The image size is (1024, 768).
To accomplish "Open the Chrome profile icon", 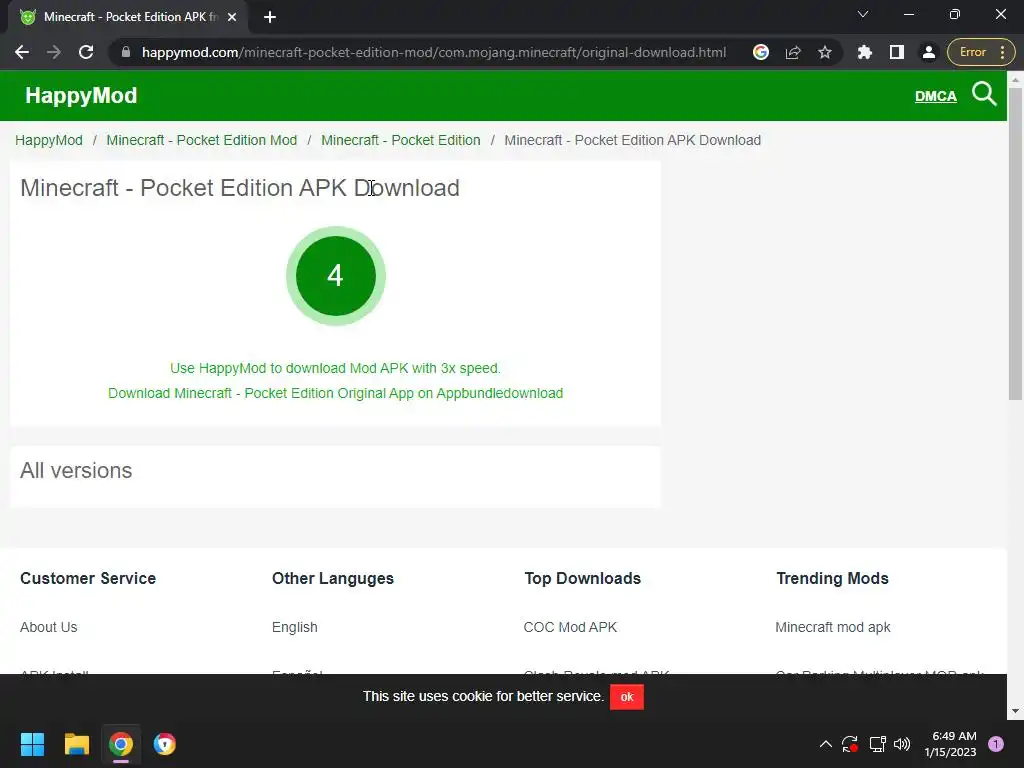I will coord(929,52).
